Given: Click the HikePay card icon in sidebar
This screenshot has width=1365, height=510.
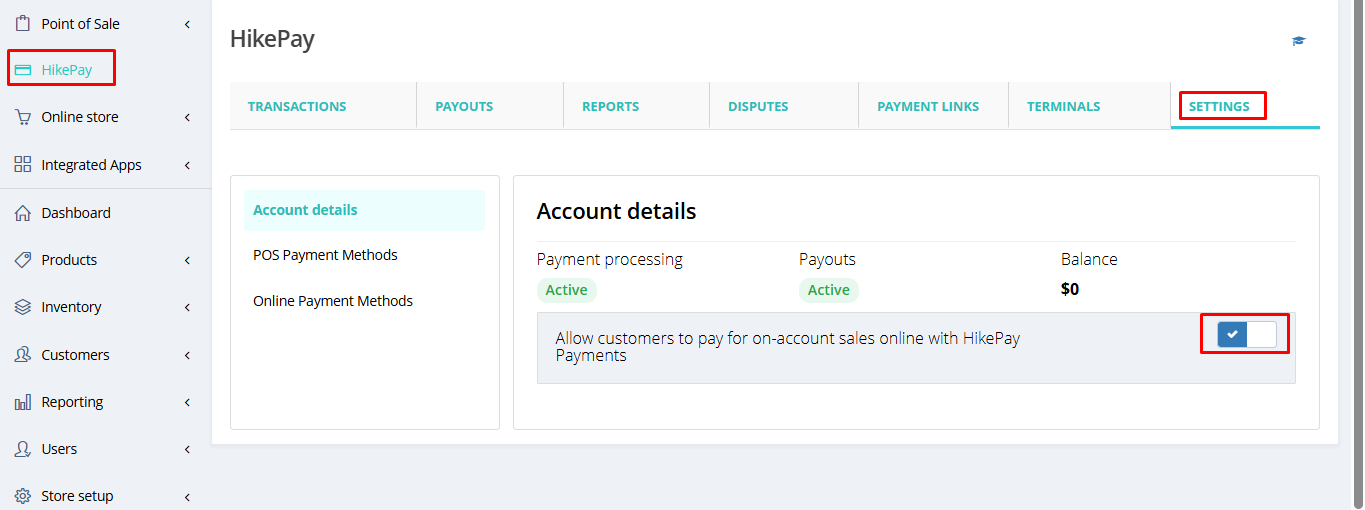Looking at the screenshot, I should tap(22, 70).
